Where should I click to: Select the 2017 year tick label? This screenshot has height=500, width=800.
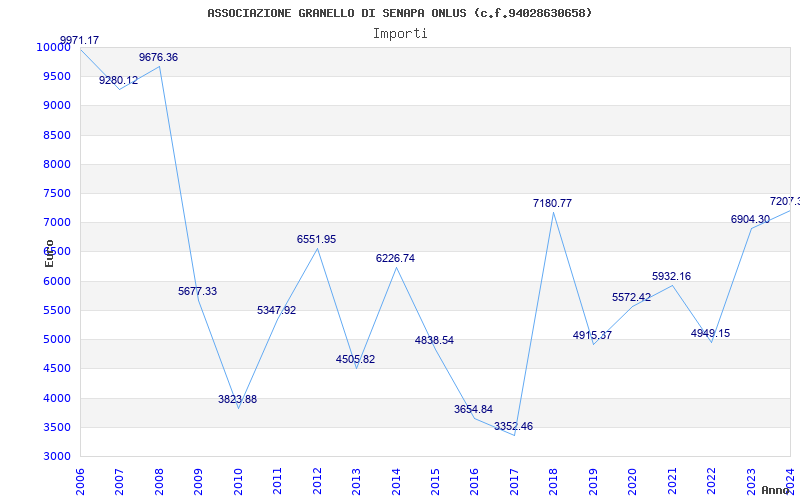[x=514, y=482]
